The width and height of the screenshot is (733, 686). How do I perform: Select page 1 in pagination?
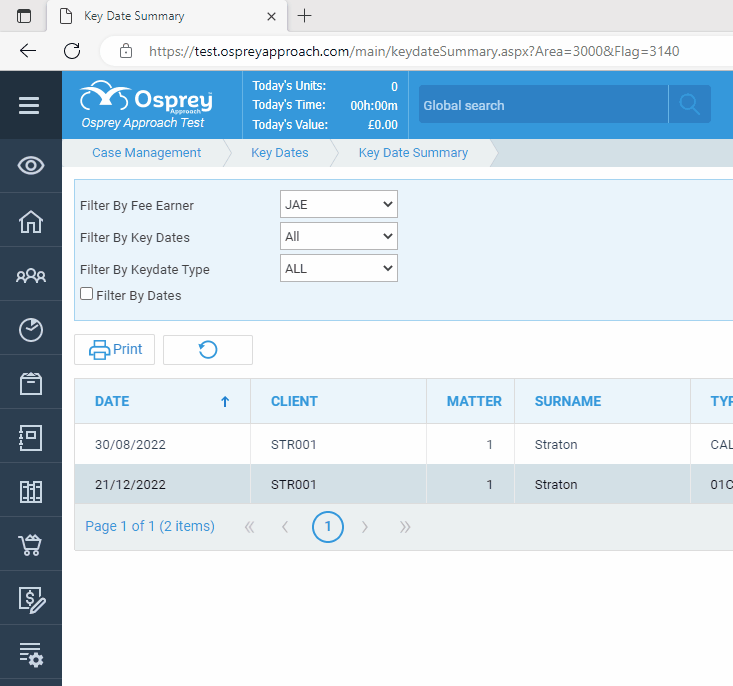tap(328, 527)
